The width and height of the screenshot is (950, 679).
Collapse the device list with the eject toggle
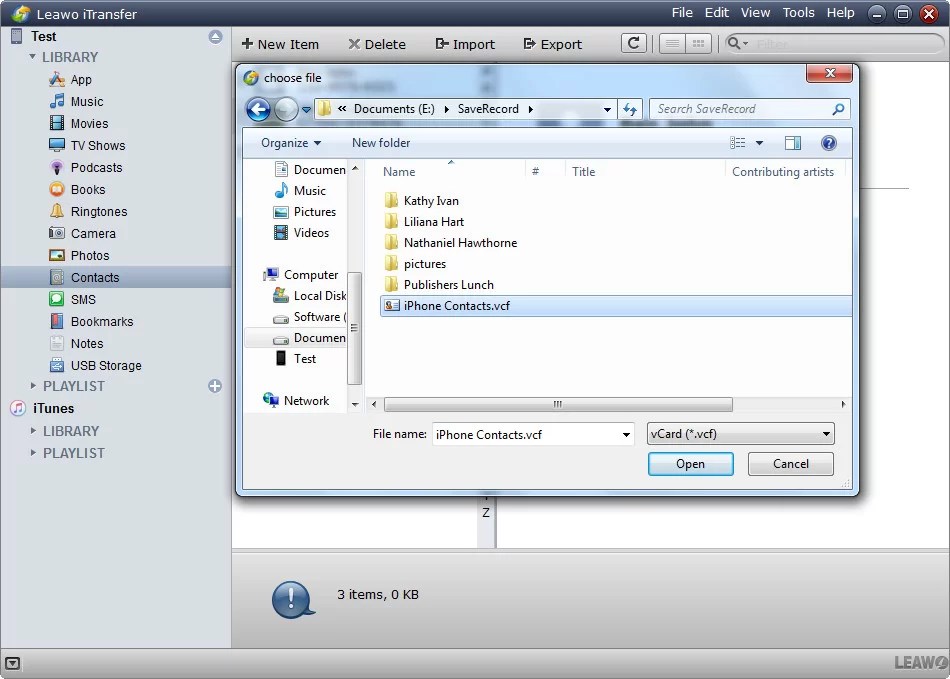215,35
